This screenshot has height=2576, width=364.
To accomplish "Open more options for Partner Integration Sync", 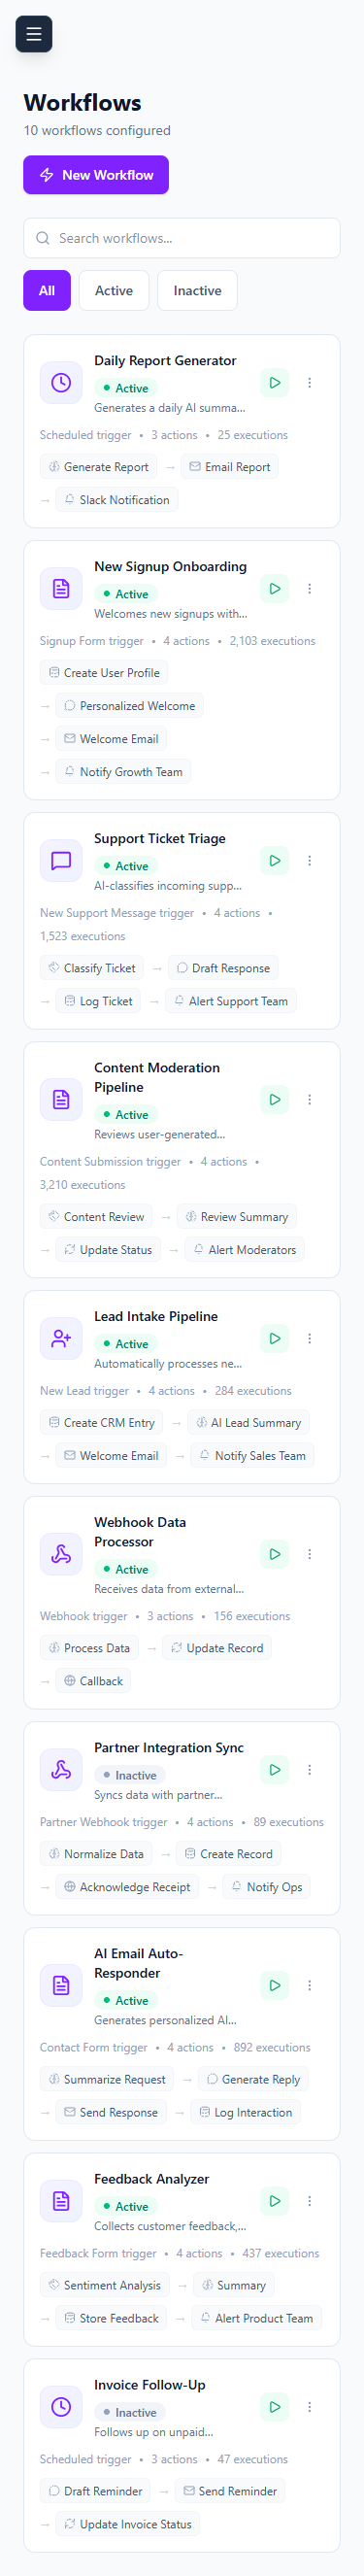I will [x=309, y=1770].
